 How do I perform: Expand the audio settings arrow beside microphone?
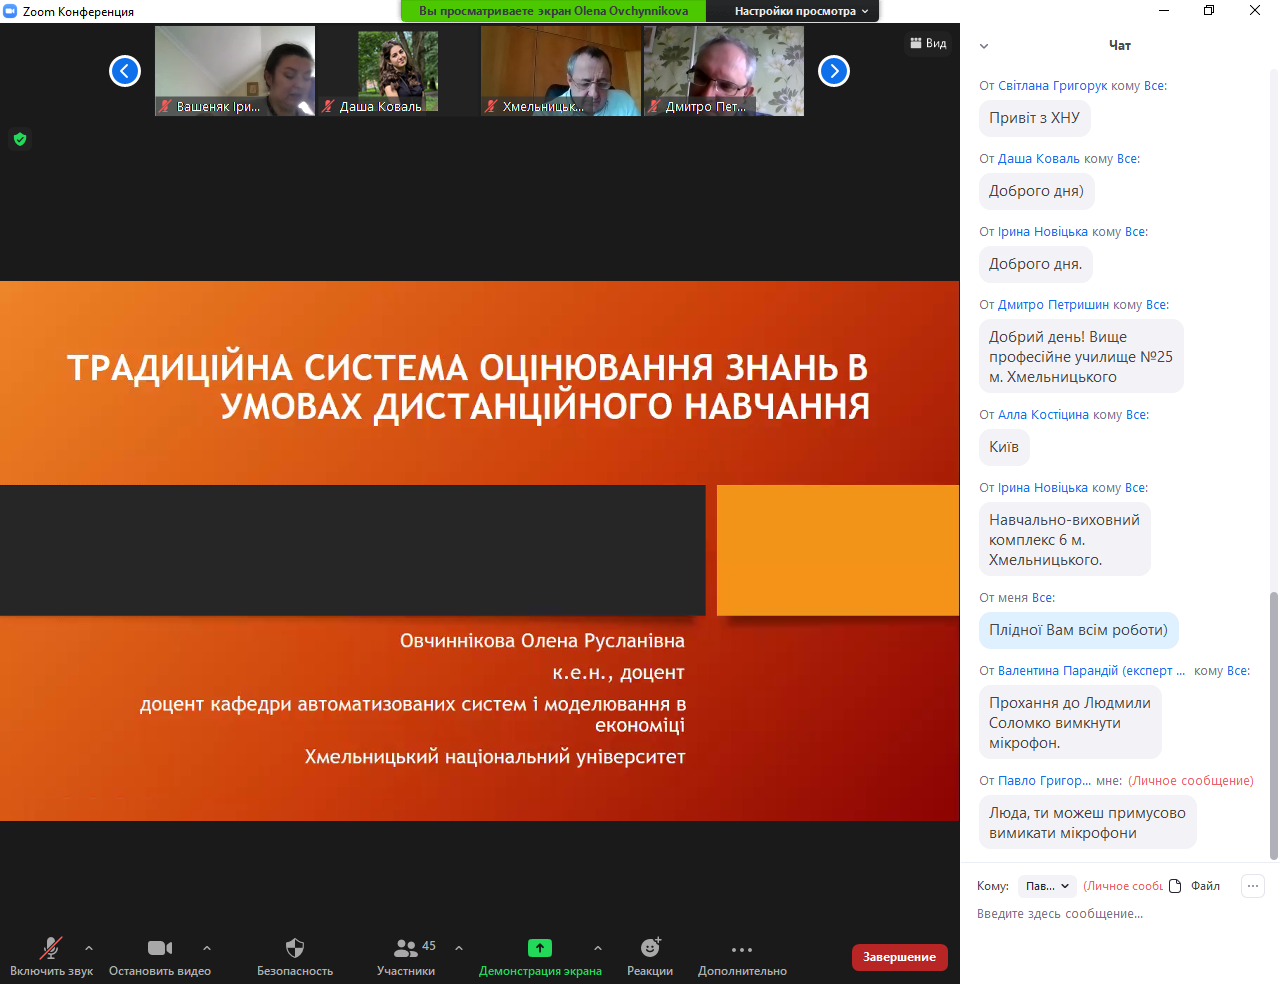[89, 948]
